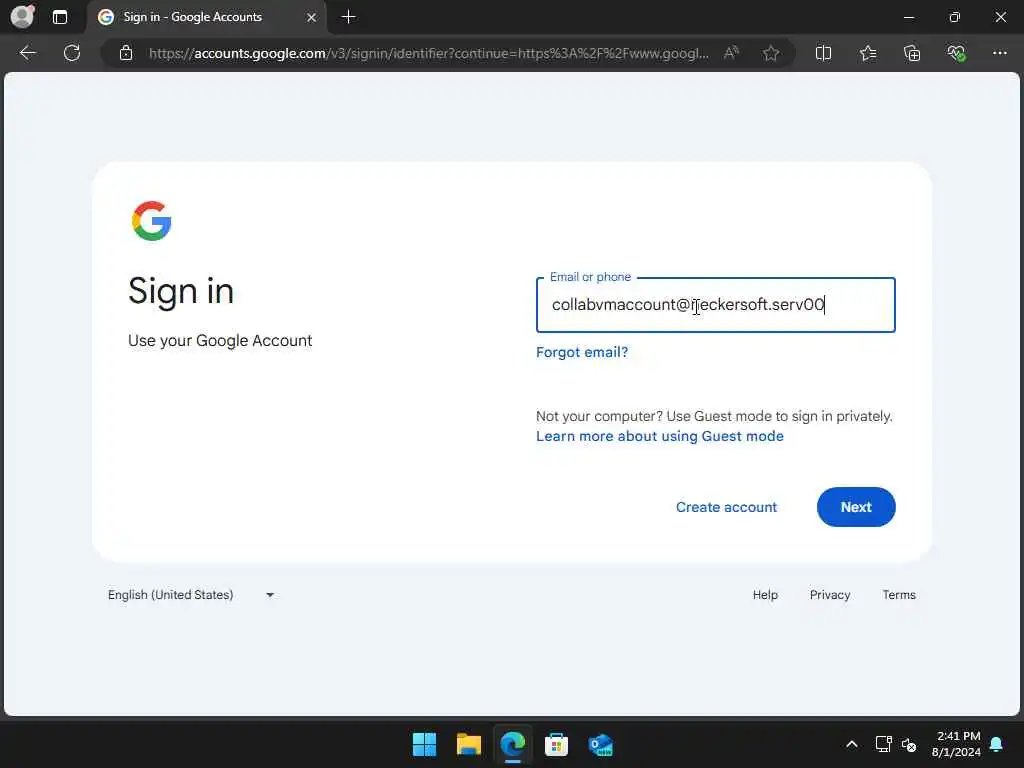Open the Collections icon
Viewport: 1024px width, 768px height.
pyautogui.click(x=912, y=53)
